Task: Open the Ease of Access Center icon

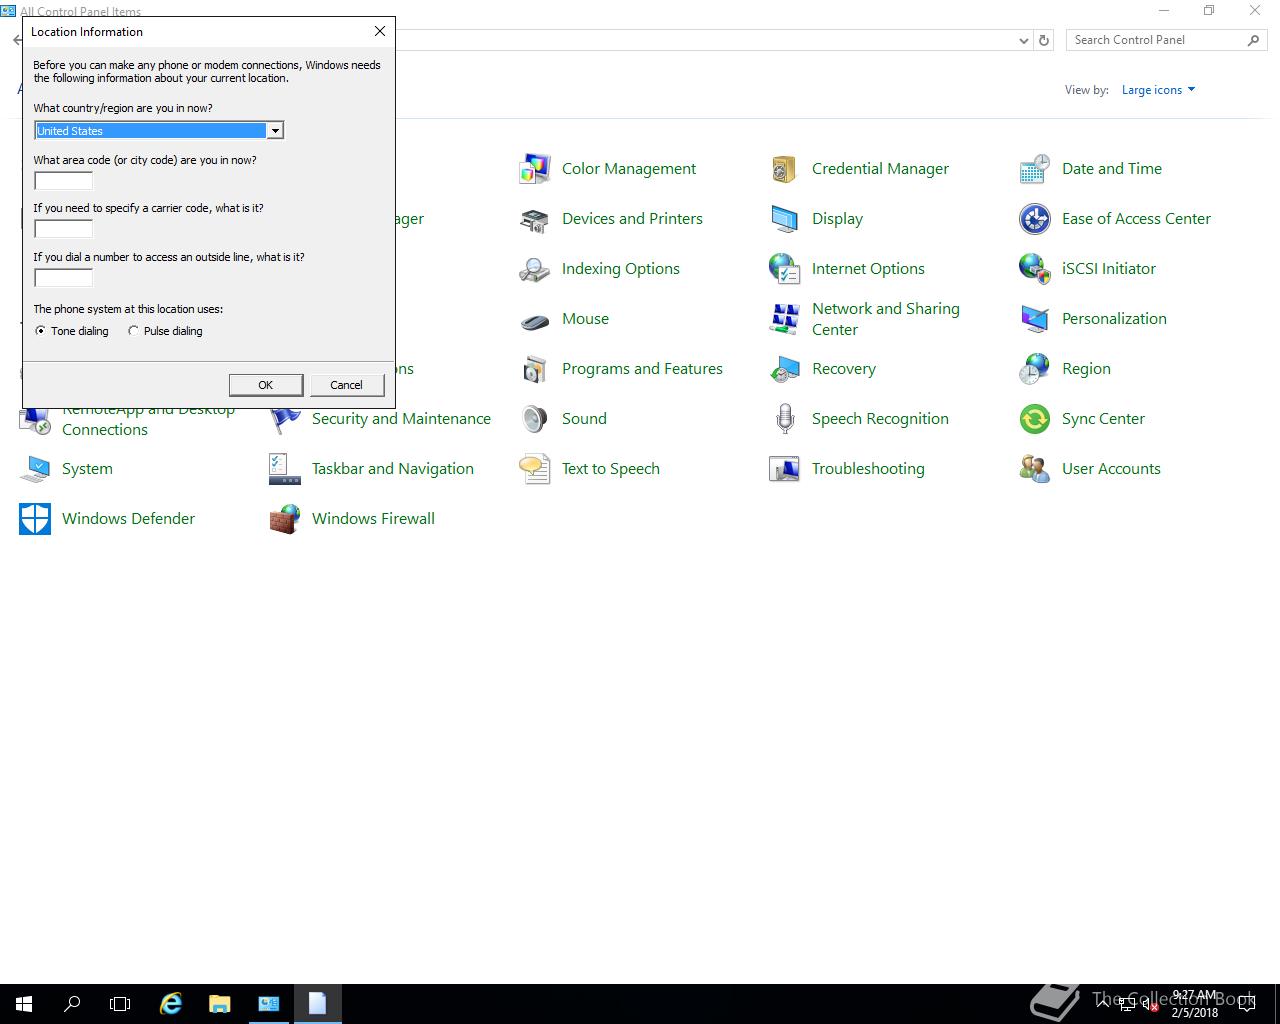Action: 1035,219
